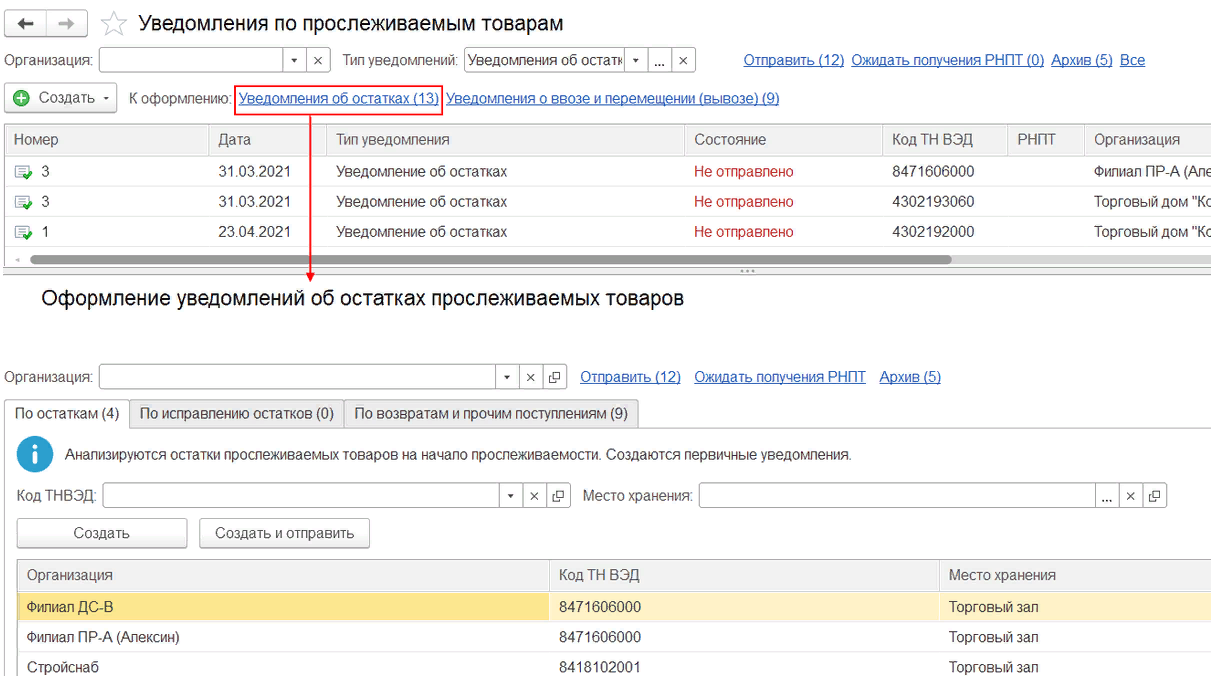
Task: Expand the Тип уведомлений dropdown
Action: tap(636, 61)
